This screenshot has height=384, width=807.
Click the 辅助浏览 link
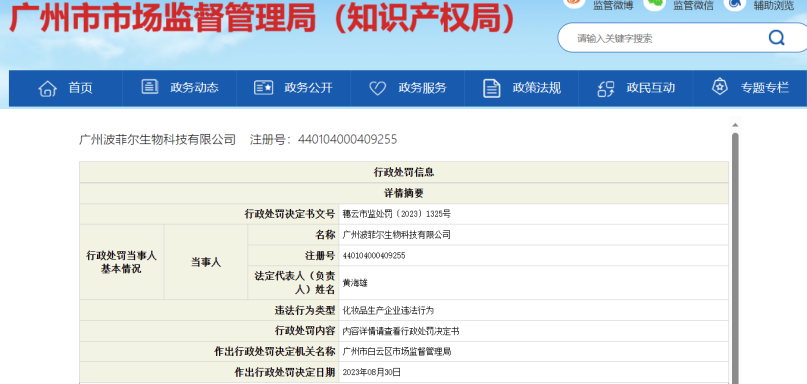(774, 6)
